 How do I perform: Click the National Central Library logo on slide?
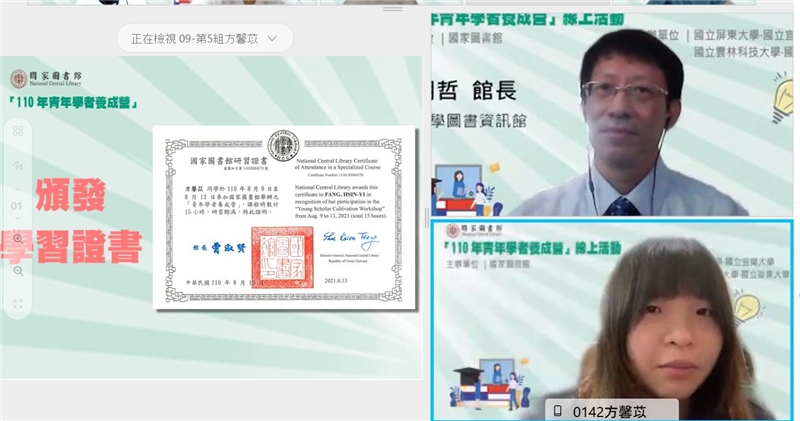coord(45,79)
